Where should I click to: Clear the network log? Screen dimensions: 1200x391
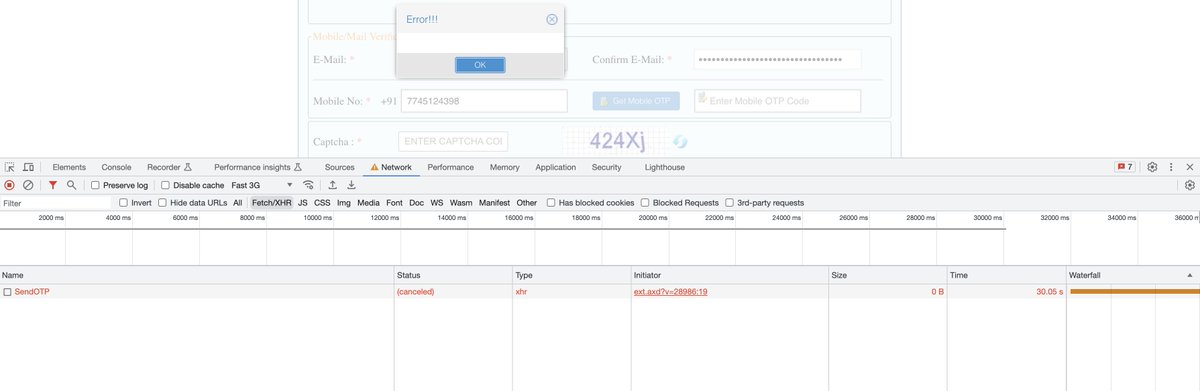pos(28,185)
